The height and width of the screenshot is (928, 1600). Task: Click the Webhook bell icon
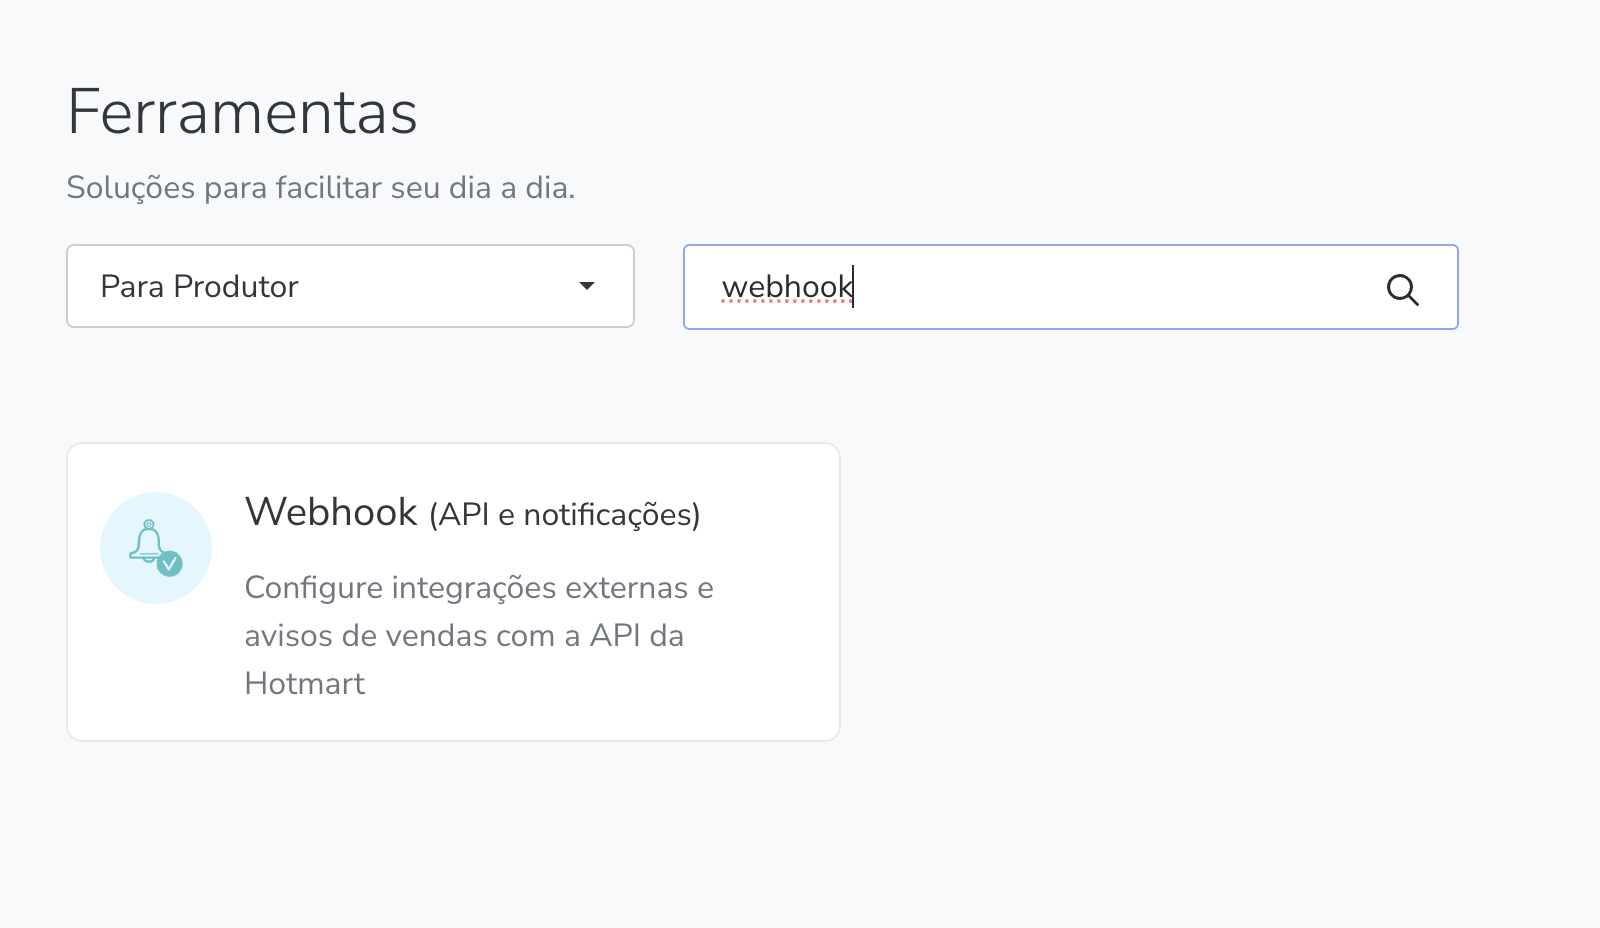pos(148,543)
